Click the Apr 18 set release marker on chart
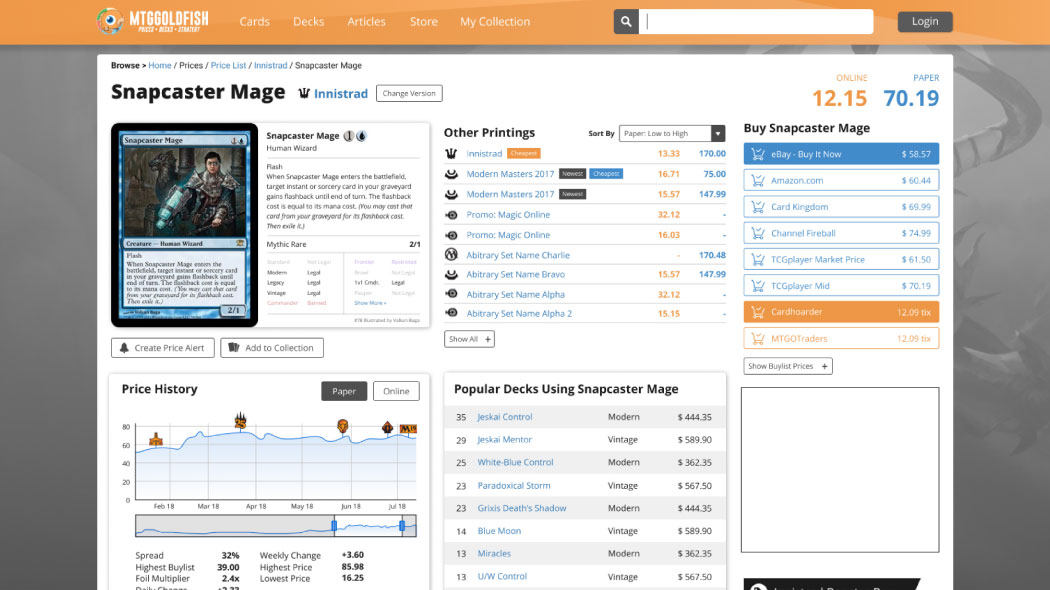Image resolution: width=1050 pixels, height=590 pixels. tap(240, 421)
